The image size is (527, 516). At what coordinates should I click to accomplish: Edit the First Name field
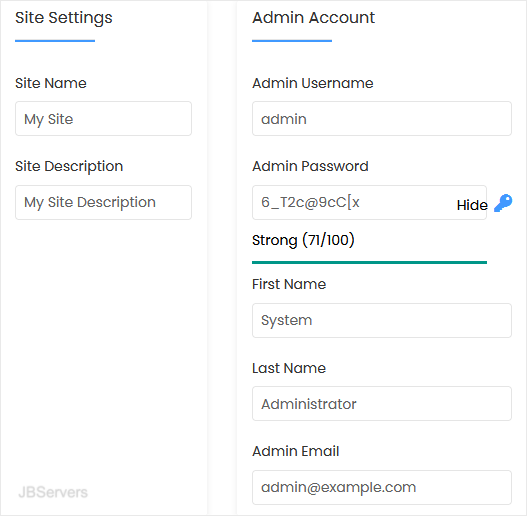point(382,320)
